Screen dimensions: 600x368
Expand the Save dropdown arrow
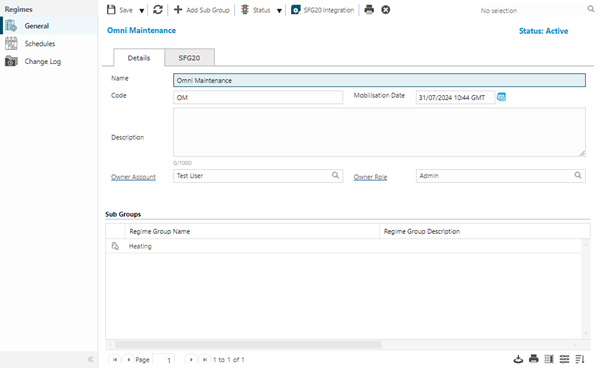pos(142,10)
